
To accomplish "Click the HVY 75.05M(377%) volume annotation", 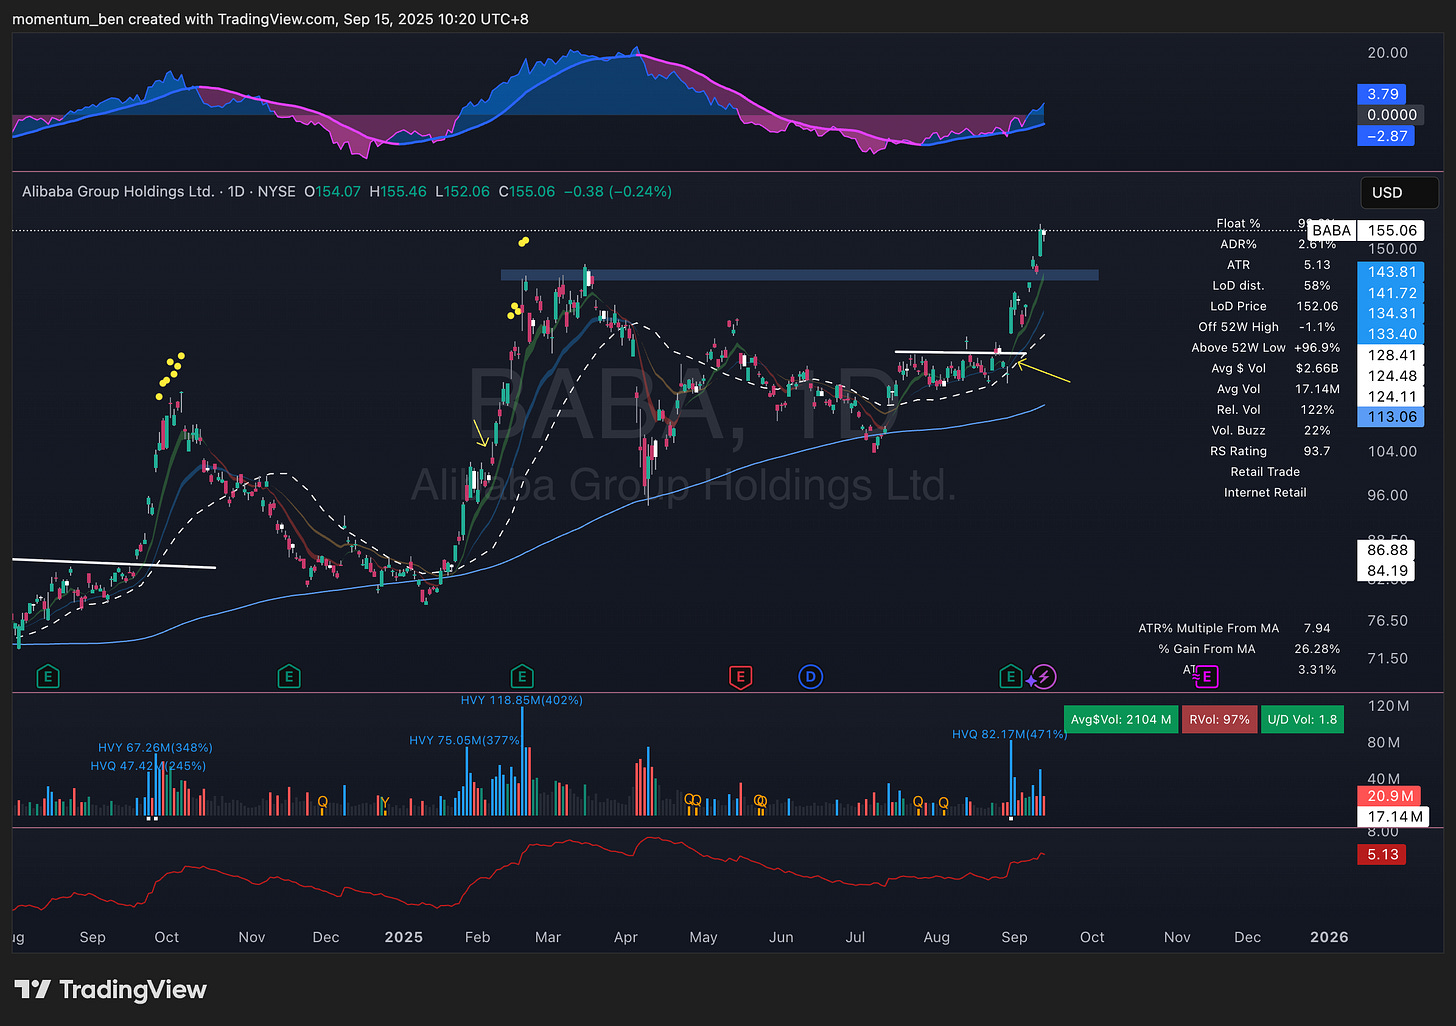I will tap(465, 741).
